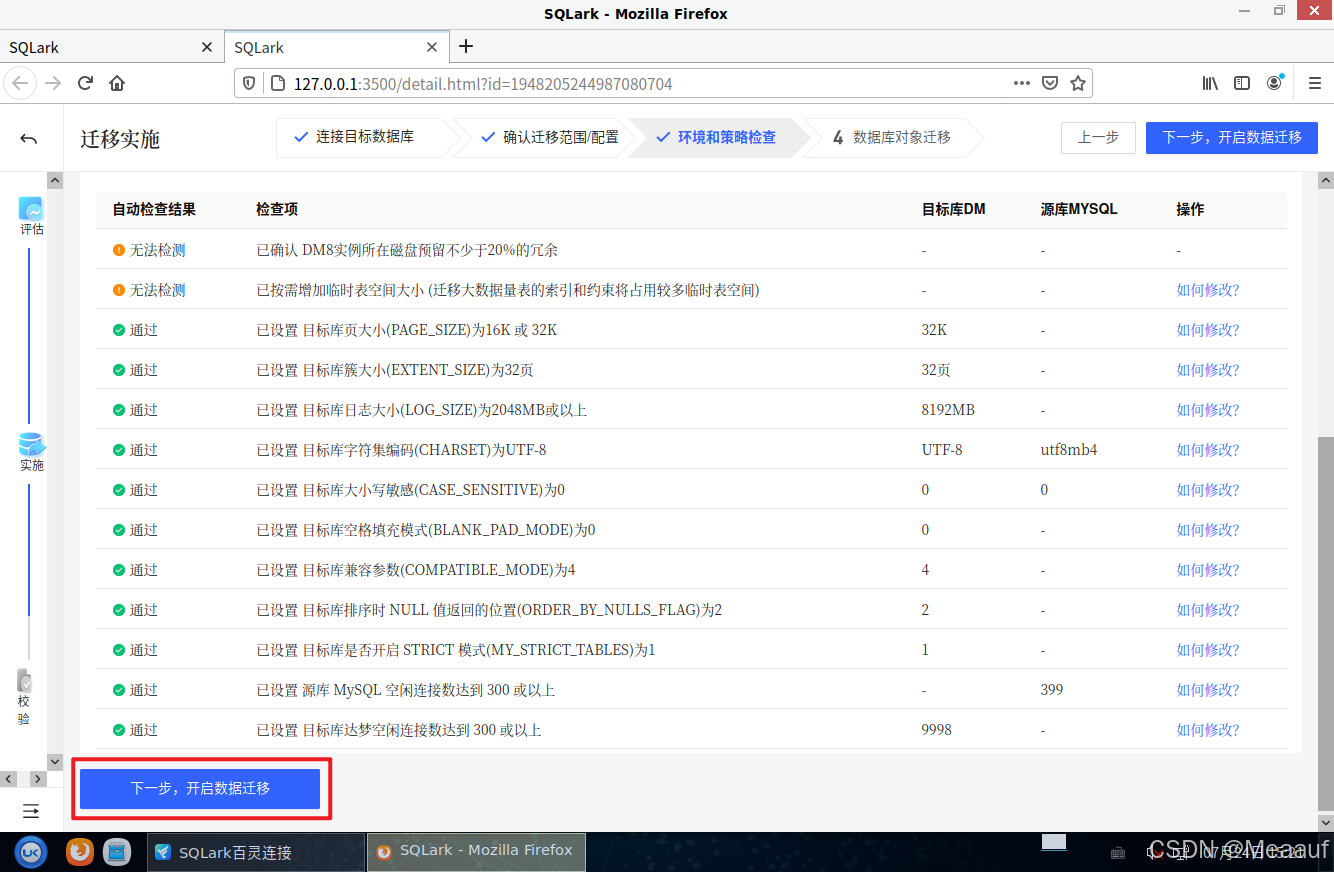The height and width of the screenshot is (872, 1334).
Task: Reload the page in Firefox
Action: pos(86,83)
